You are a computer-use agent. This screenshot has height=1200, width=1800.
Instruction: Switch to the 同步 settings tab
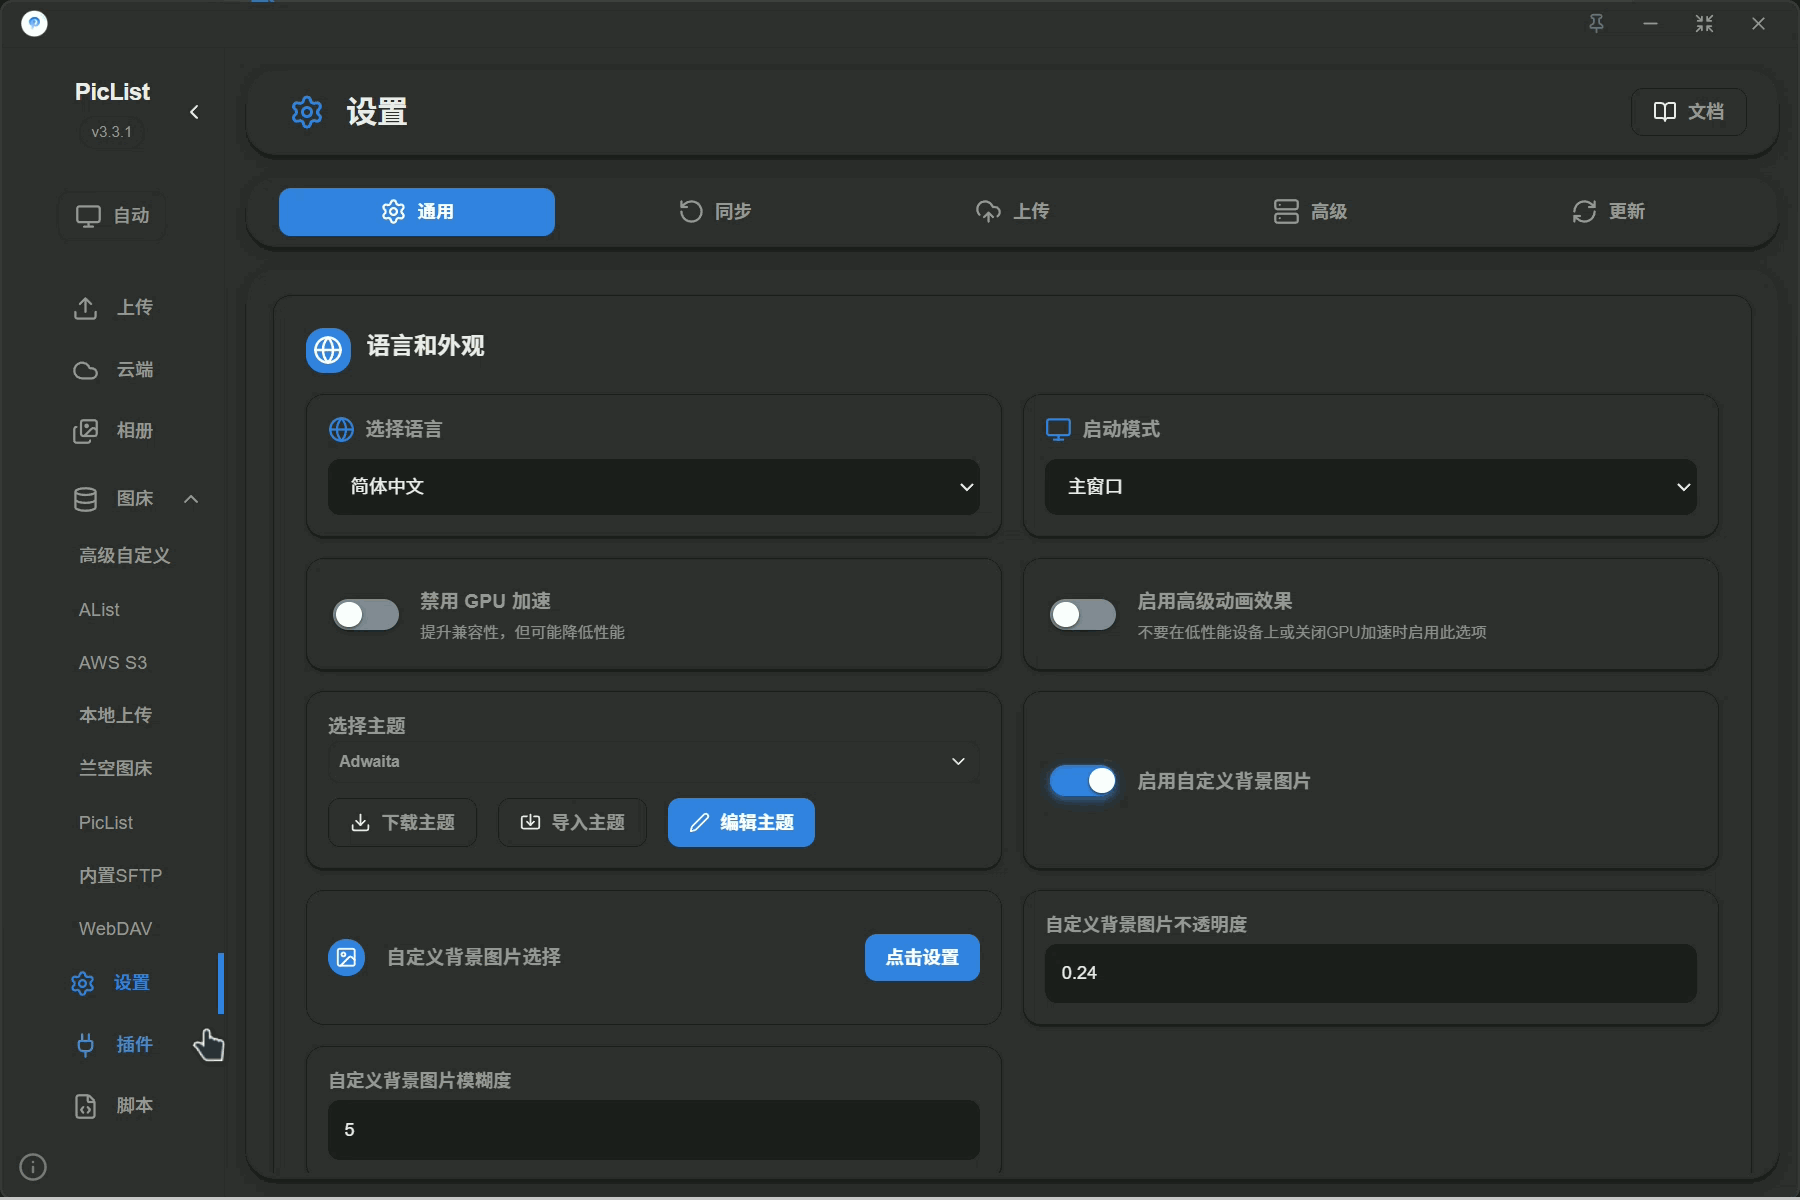714,211
